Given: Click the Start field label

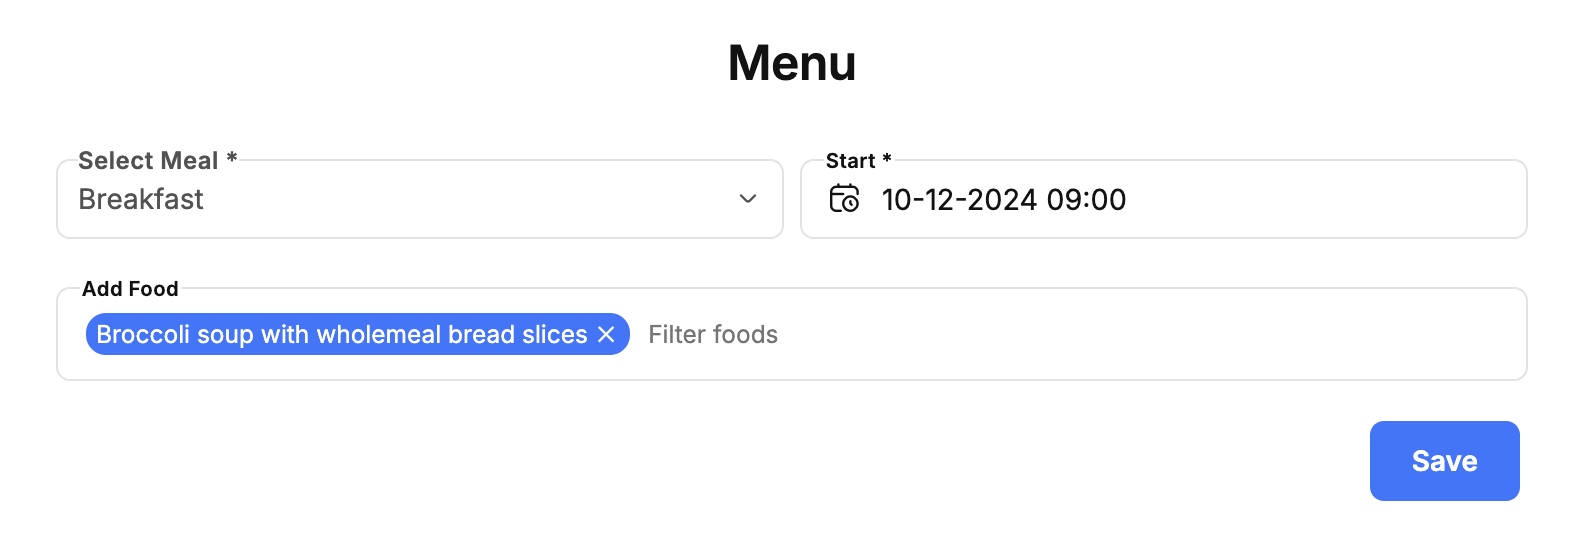Looking at the screenshot, I should pyautogui.click(x=850, y=161).
